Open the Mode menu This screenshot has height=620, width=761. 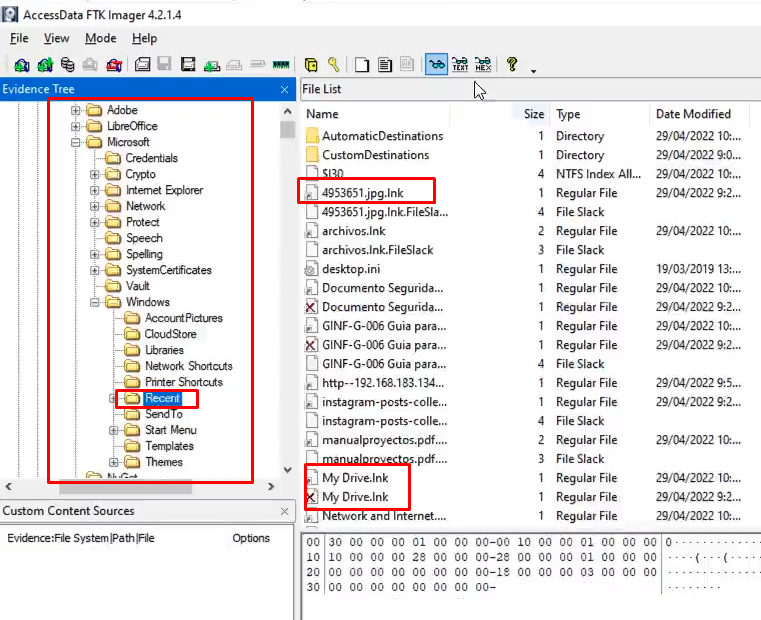[x=100, y=38]
